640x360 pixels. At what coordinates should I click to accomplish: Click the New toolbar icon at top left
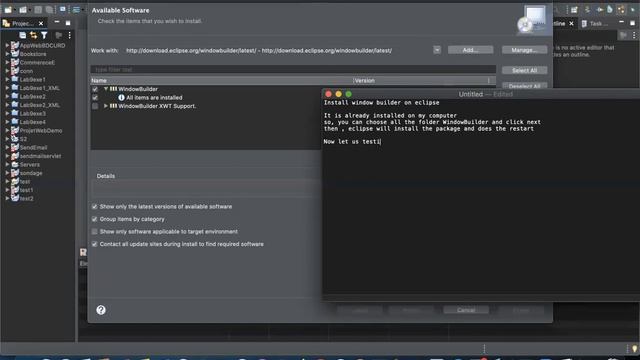click(8, 9)
